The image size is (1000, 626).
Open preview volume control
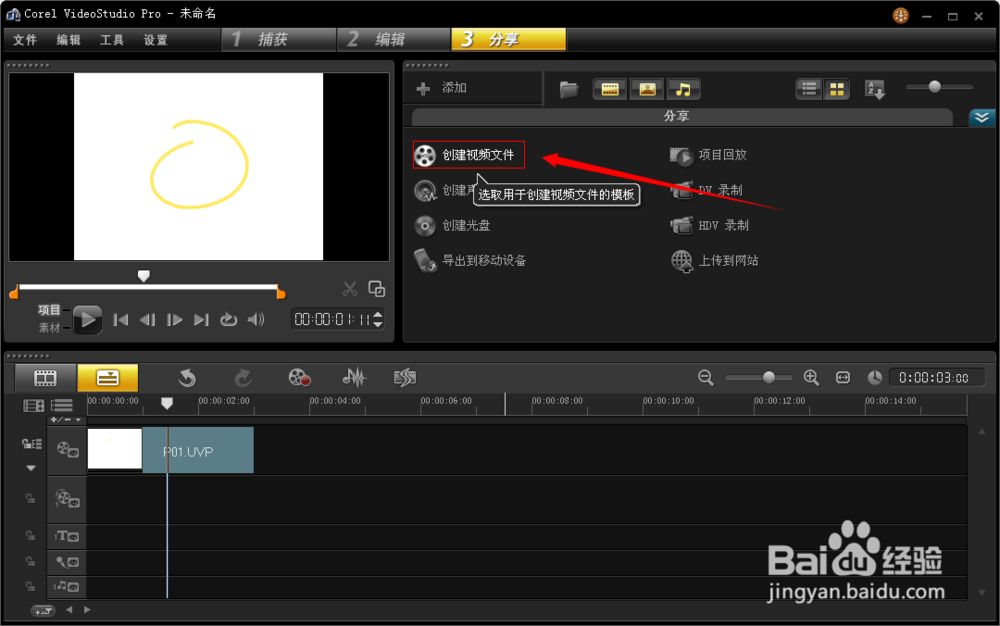point(256,319)
